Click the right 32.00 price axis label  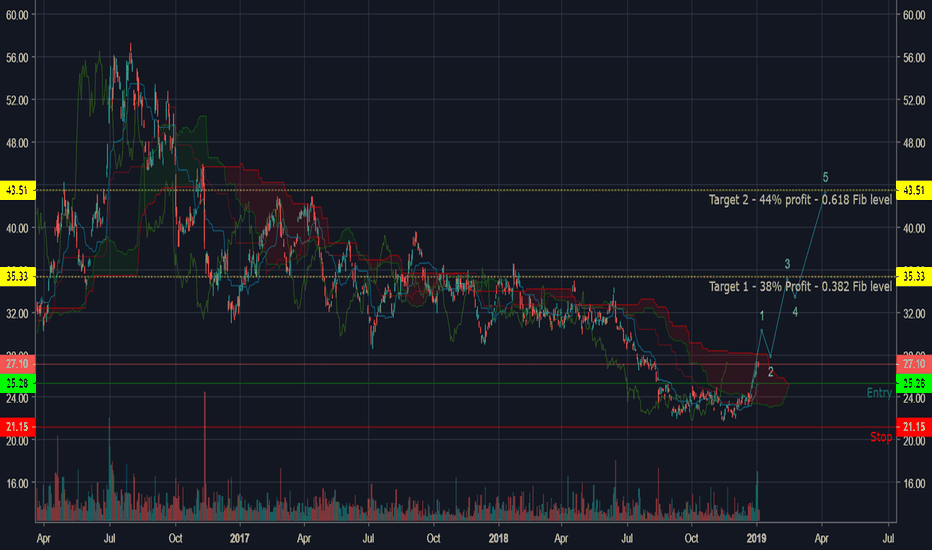(x=914, y=313)
